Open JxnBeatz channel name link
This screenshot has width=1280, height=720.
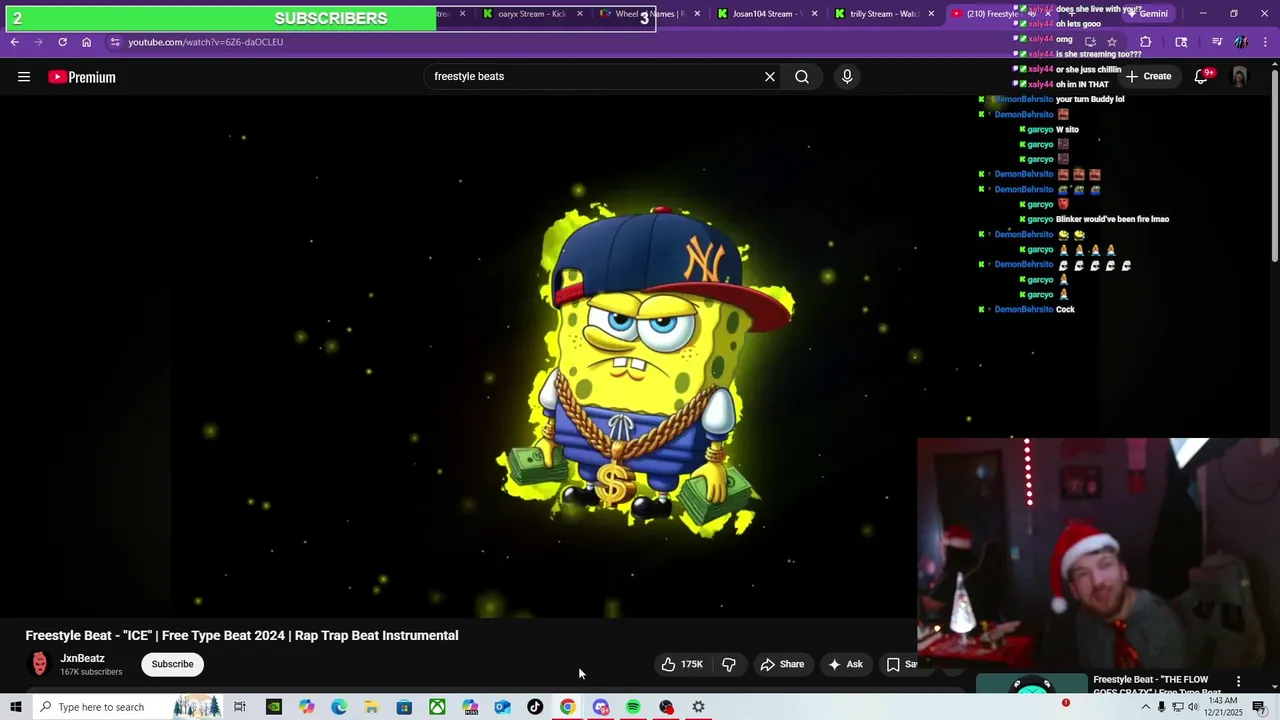[82, 658]
